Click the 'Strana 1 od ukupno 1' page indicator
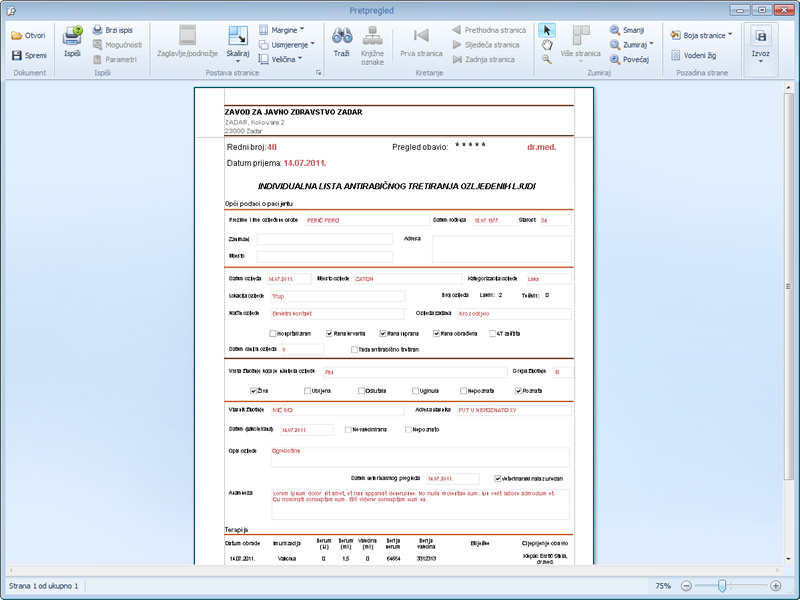 [43, 586]
